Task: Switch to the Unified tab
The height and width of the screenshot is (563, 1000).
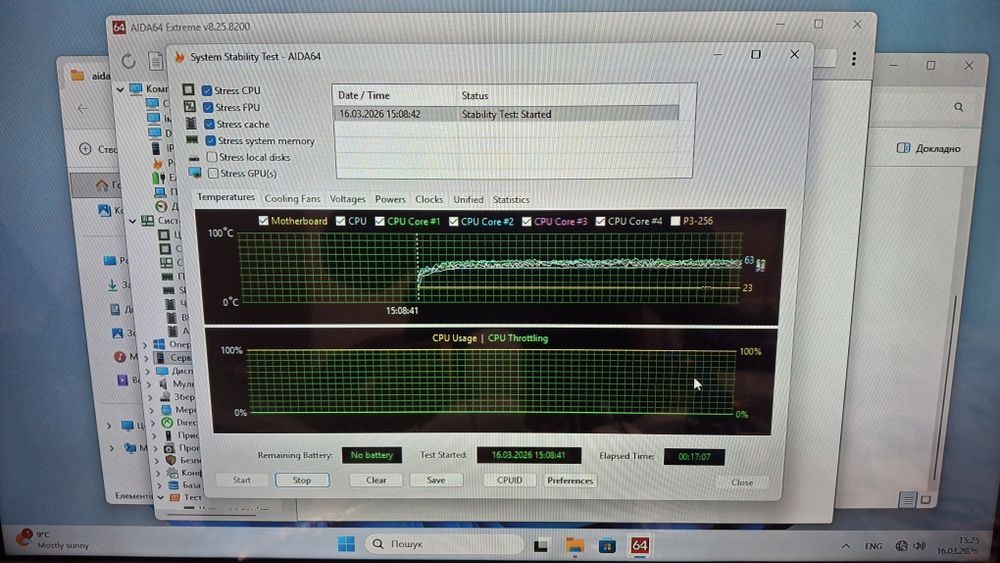Action: pos(468,200)
